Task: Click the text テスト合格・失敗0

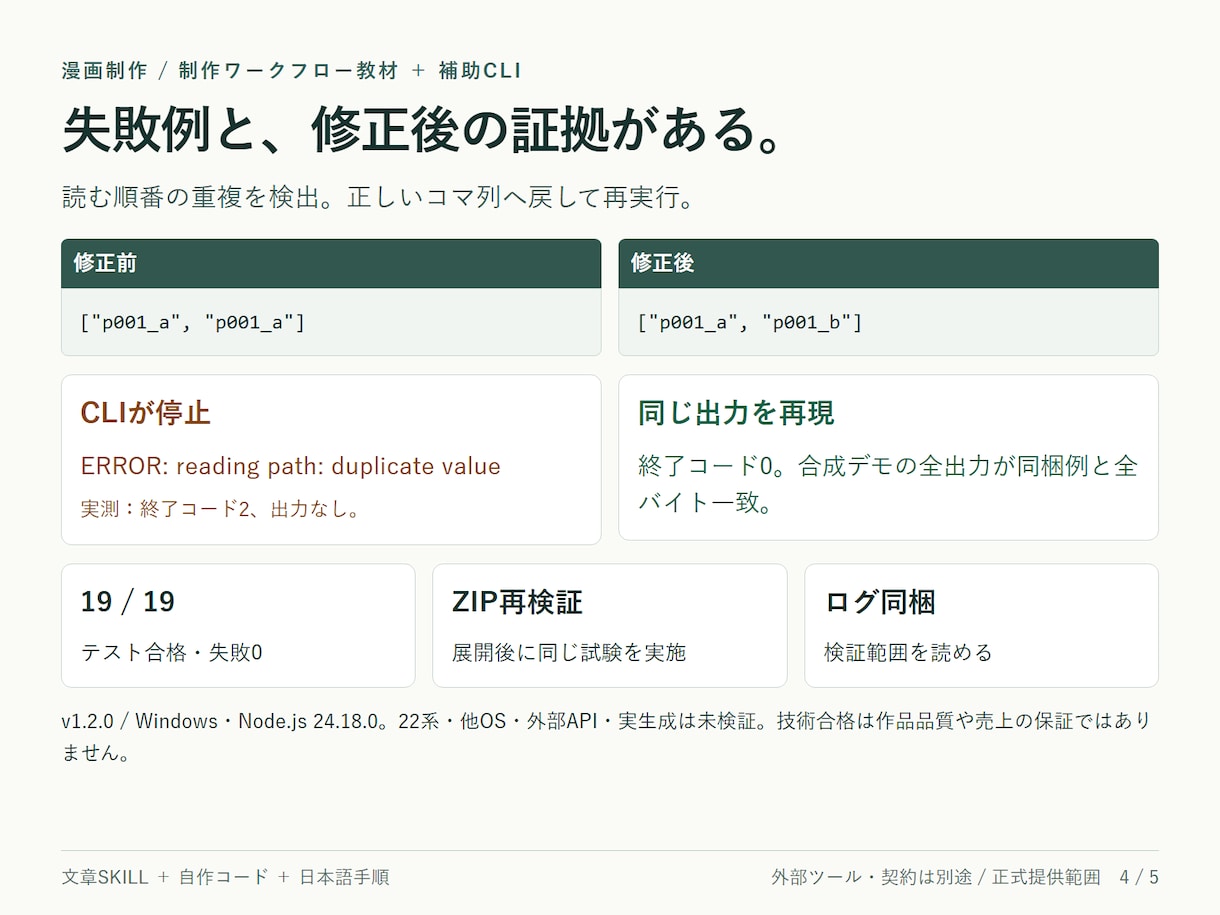Action: [171, 652]
